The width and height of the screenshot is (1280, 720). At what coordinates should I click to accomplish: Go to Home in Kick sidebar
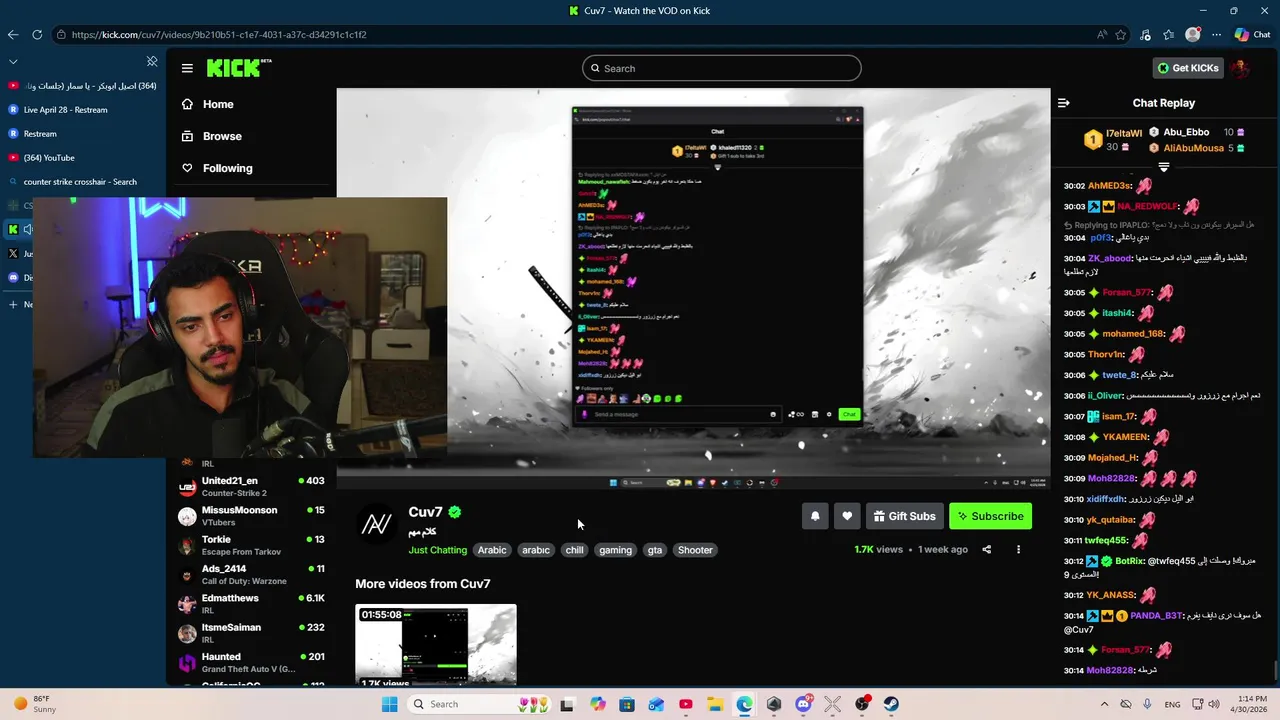click(207, 104)
